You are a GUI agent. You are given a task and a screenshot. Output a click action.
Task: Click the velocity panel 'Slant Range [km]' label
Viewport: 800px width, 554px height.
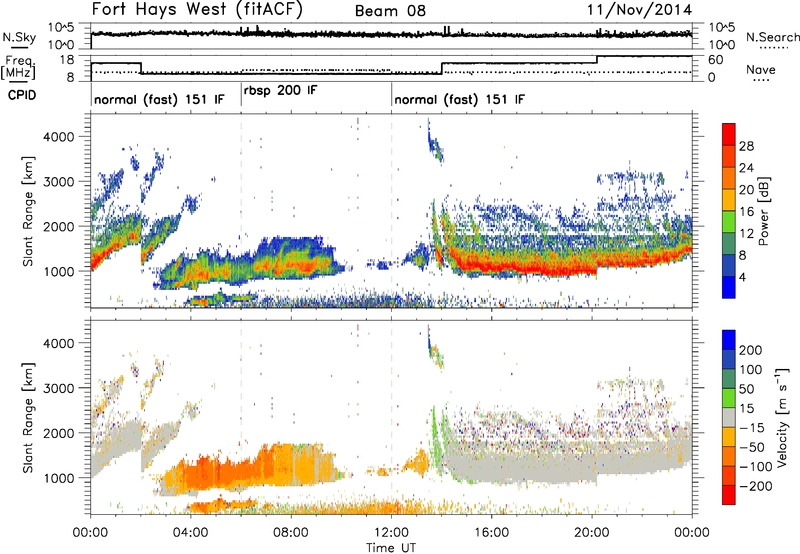[x=28, y=417]
